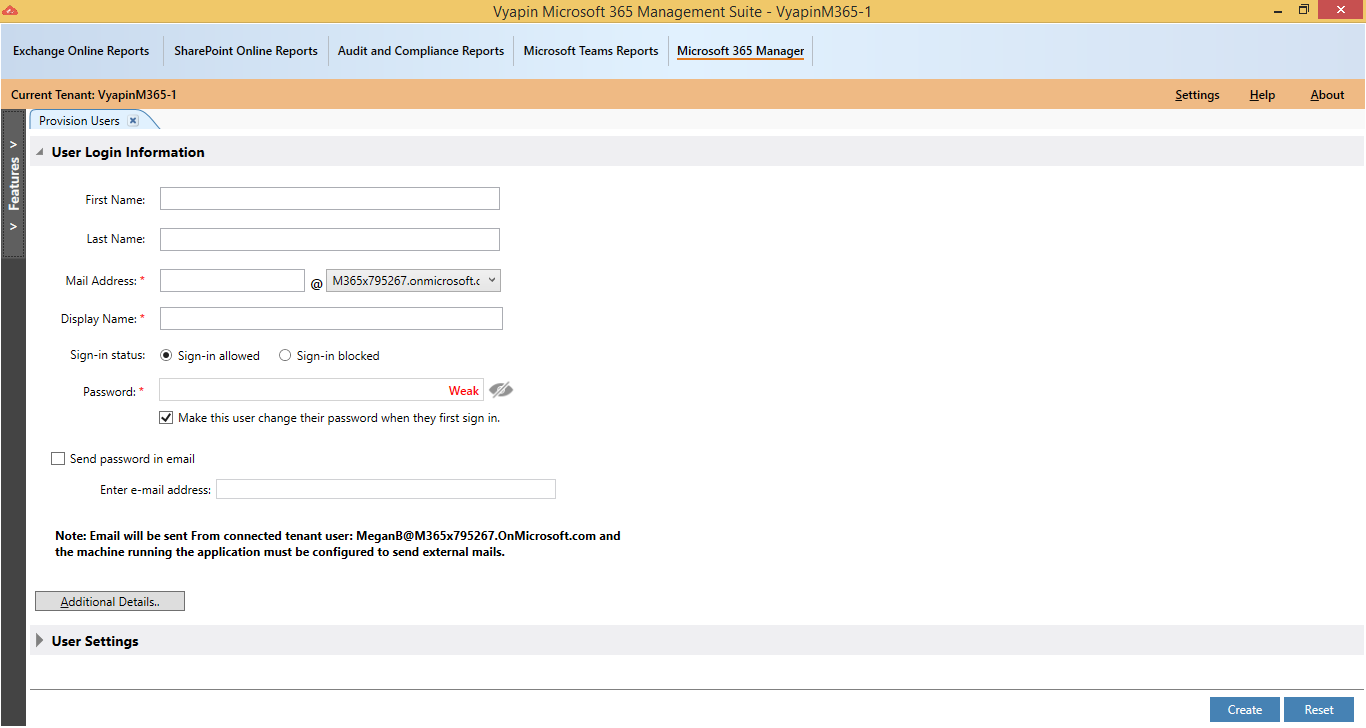1366x728 pixels.
Task: Uncheck change password at first sign-in
Action: coord(166,418)
